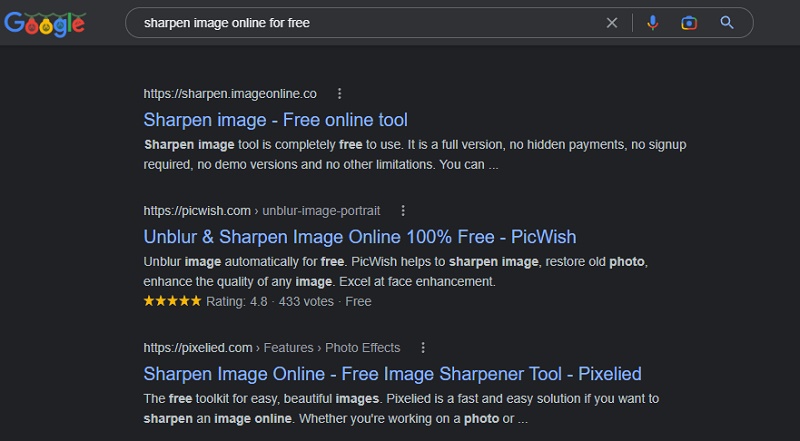Open three-dot menu beside pixelied.com result
The image size is (800, 441).
click(x=423, y=348)
